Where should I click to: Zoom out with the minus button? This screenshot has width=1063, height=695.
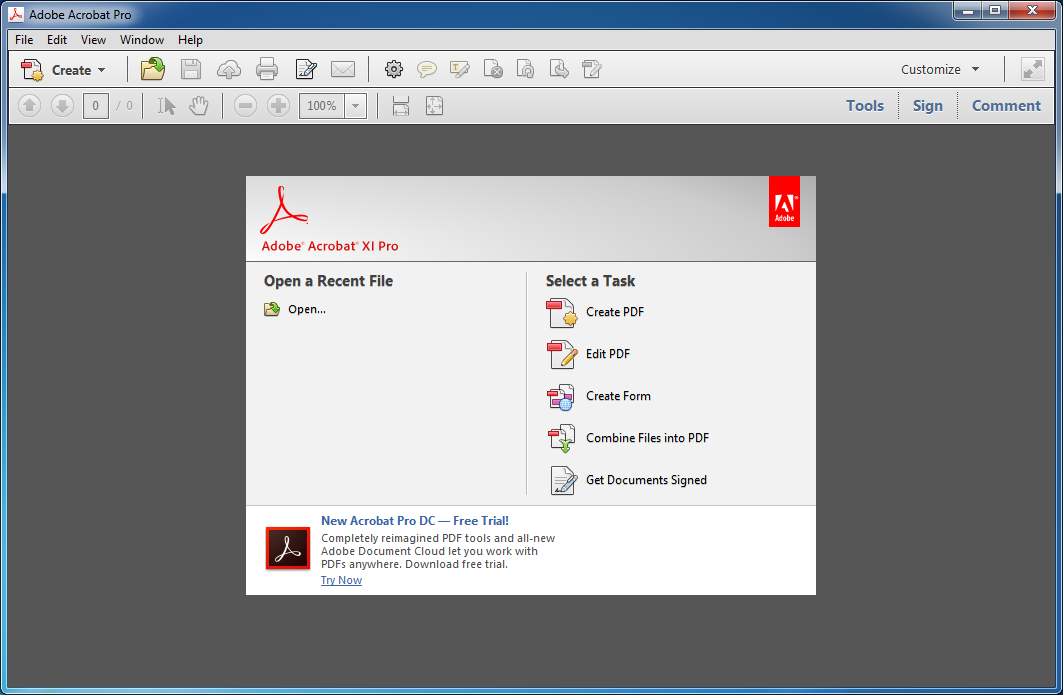tap(245, 106)
